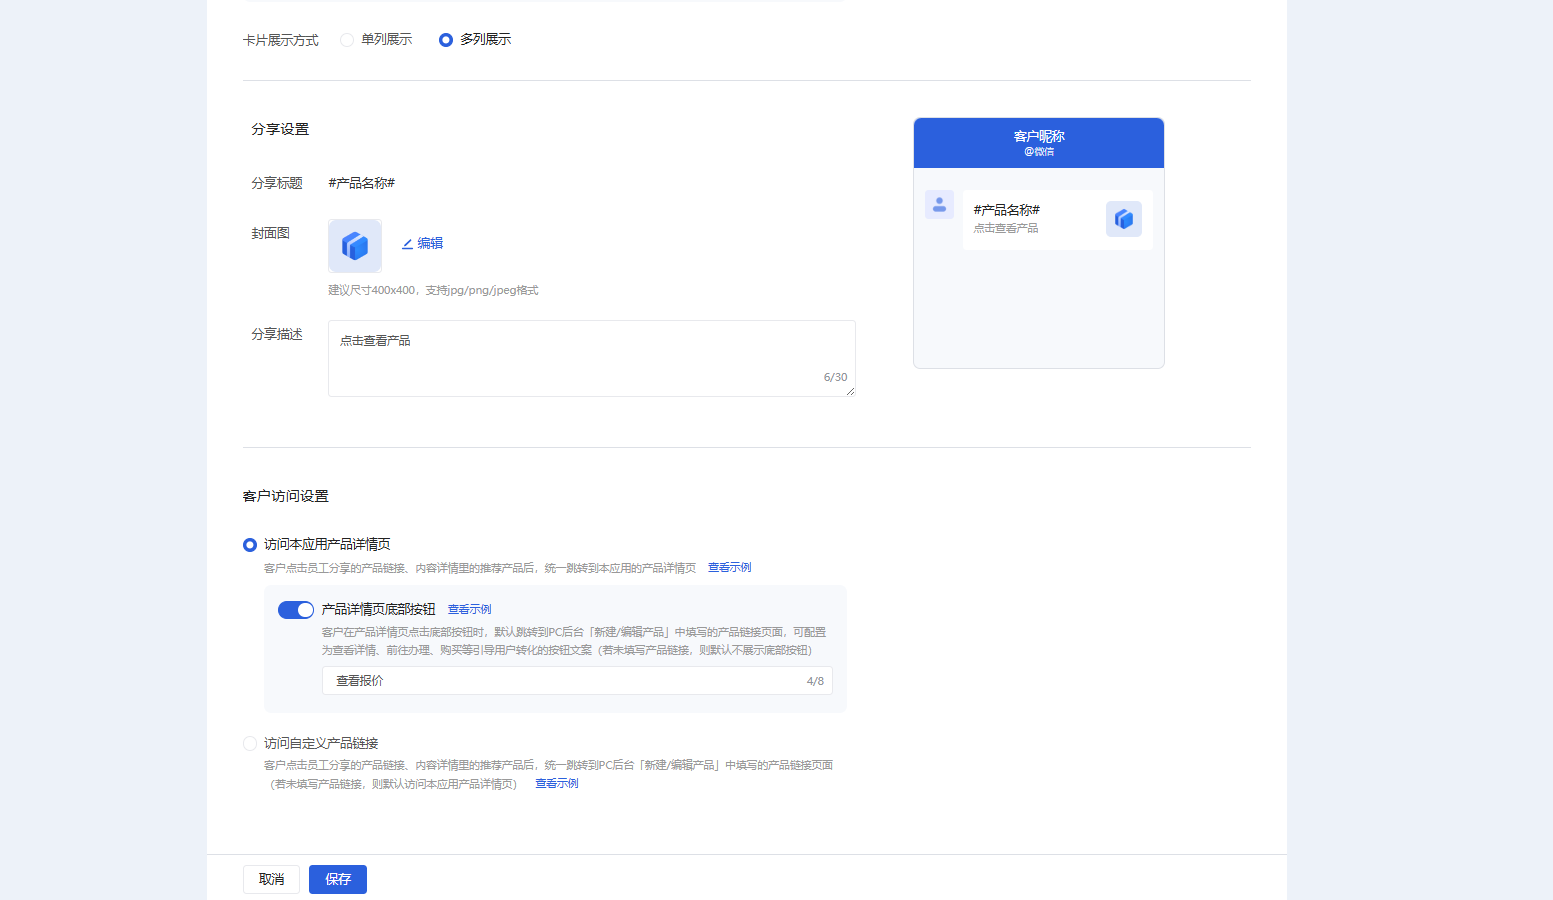
Task: Open 查看示例 link beside 产品详情页底部按钮
Action: click(470, 610)
